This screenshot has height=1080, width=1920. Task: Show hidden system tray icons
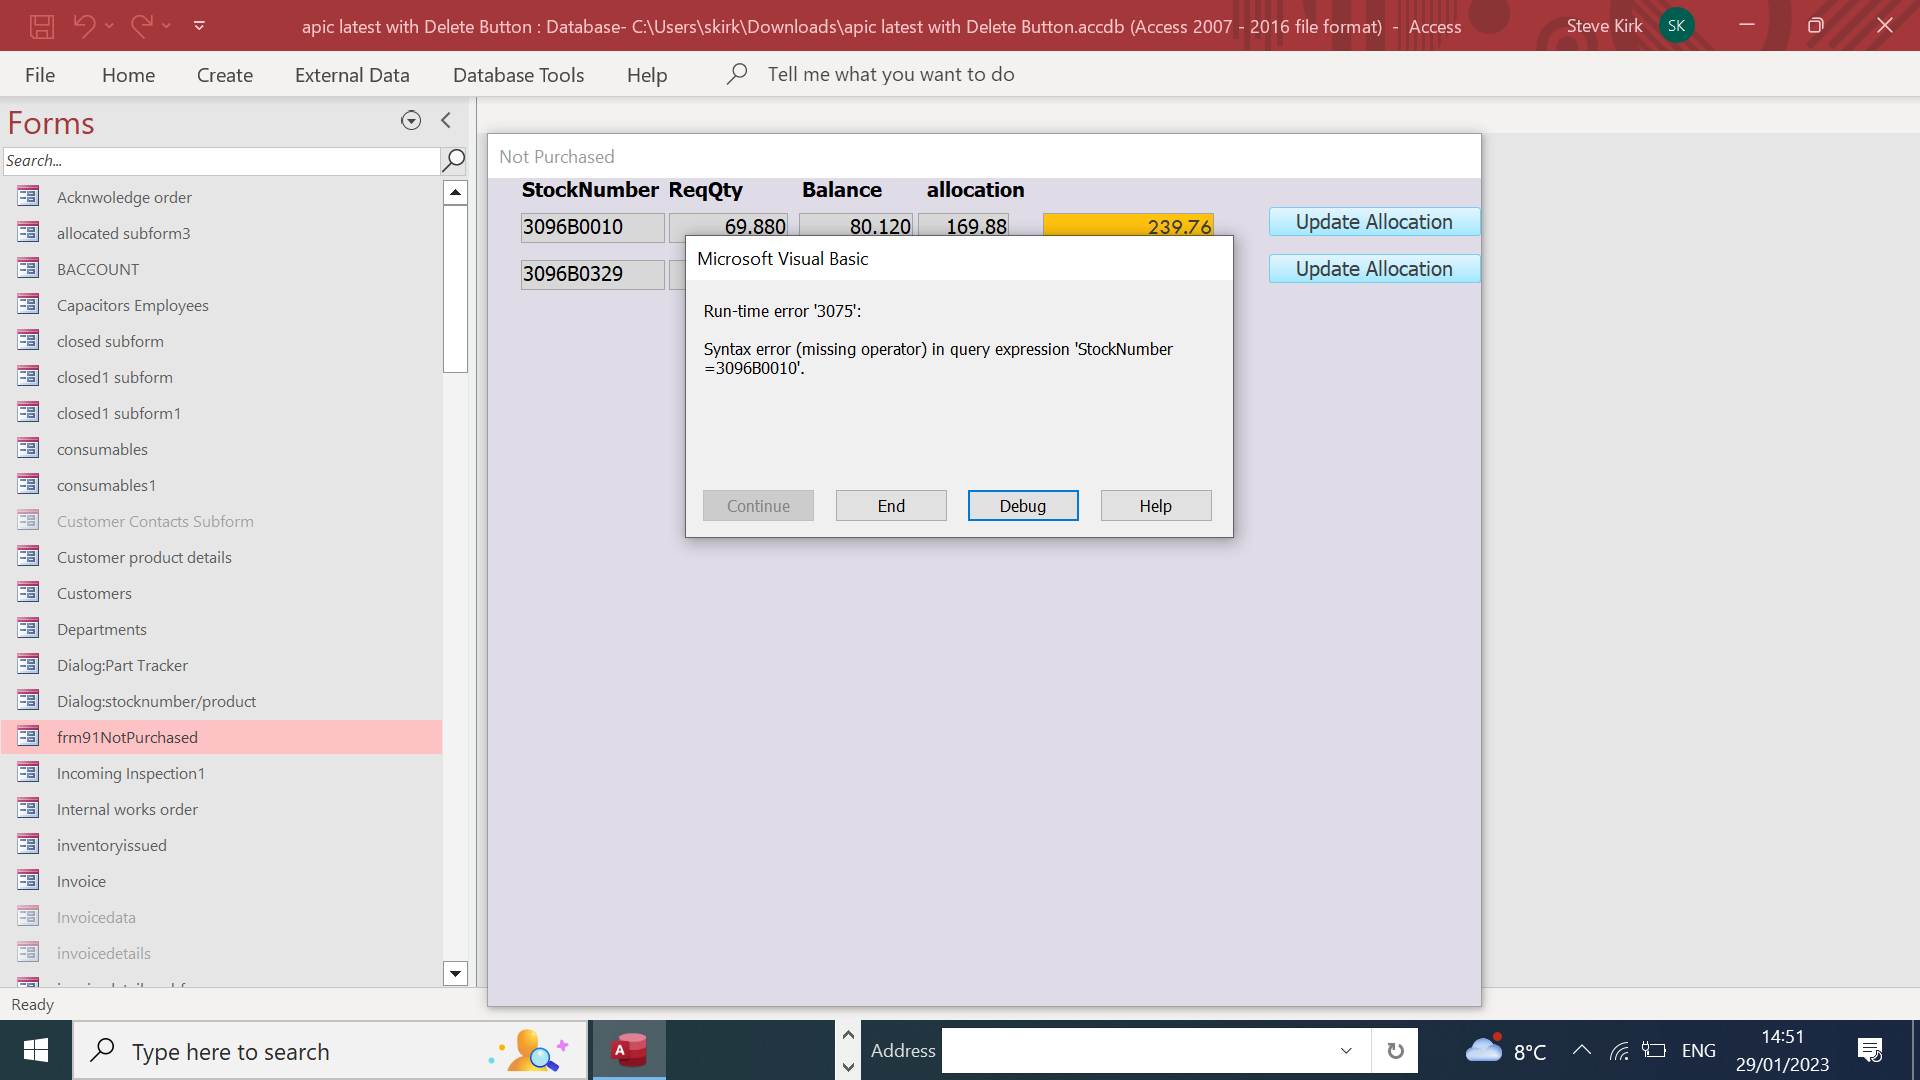(x=1581, y=1050)
